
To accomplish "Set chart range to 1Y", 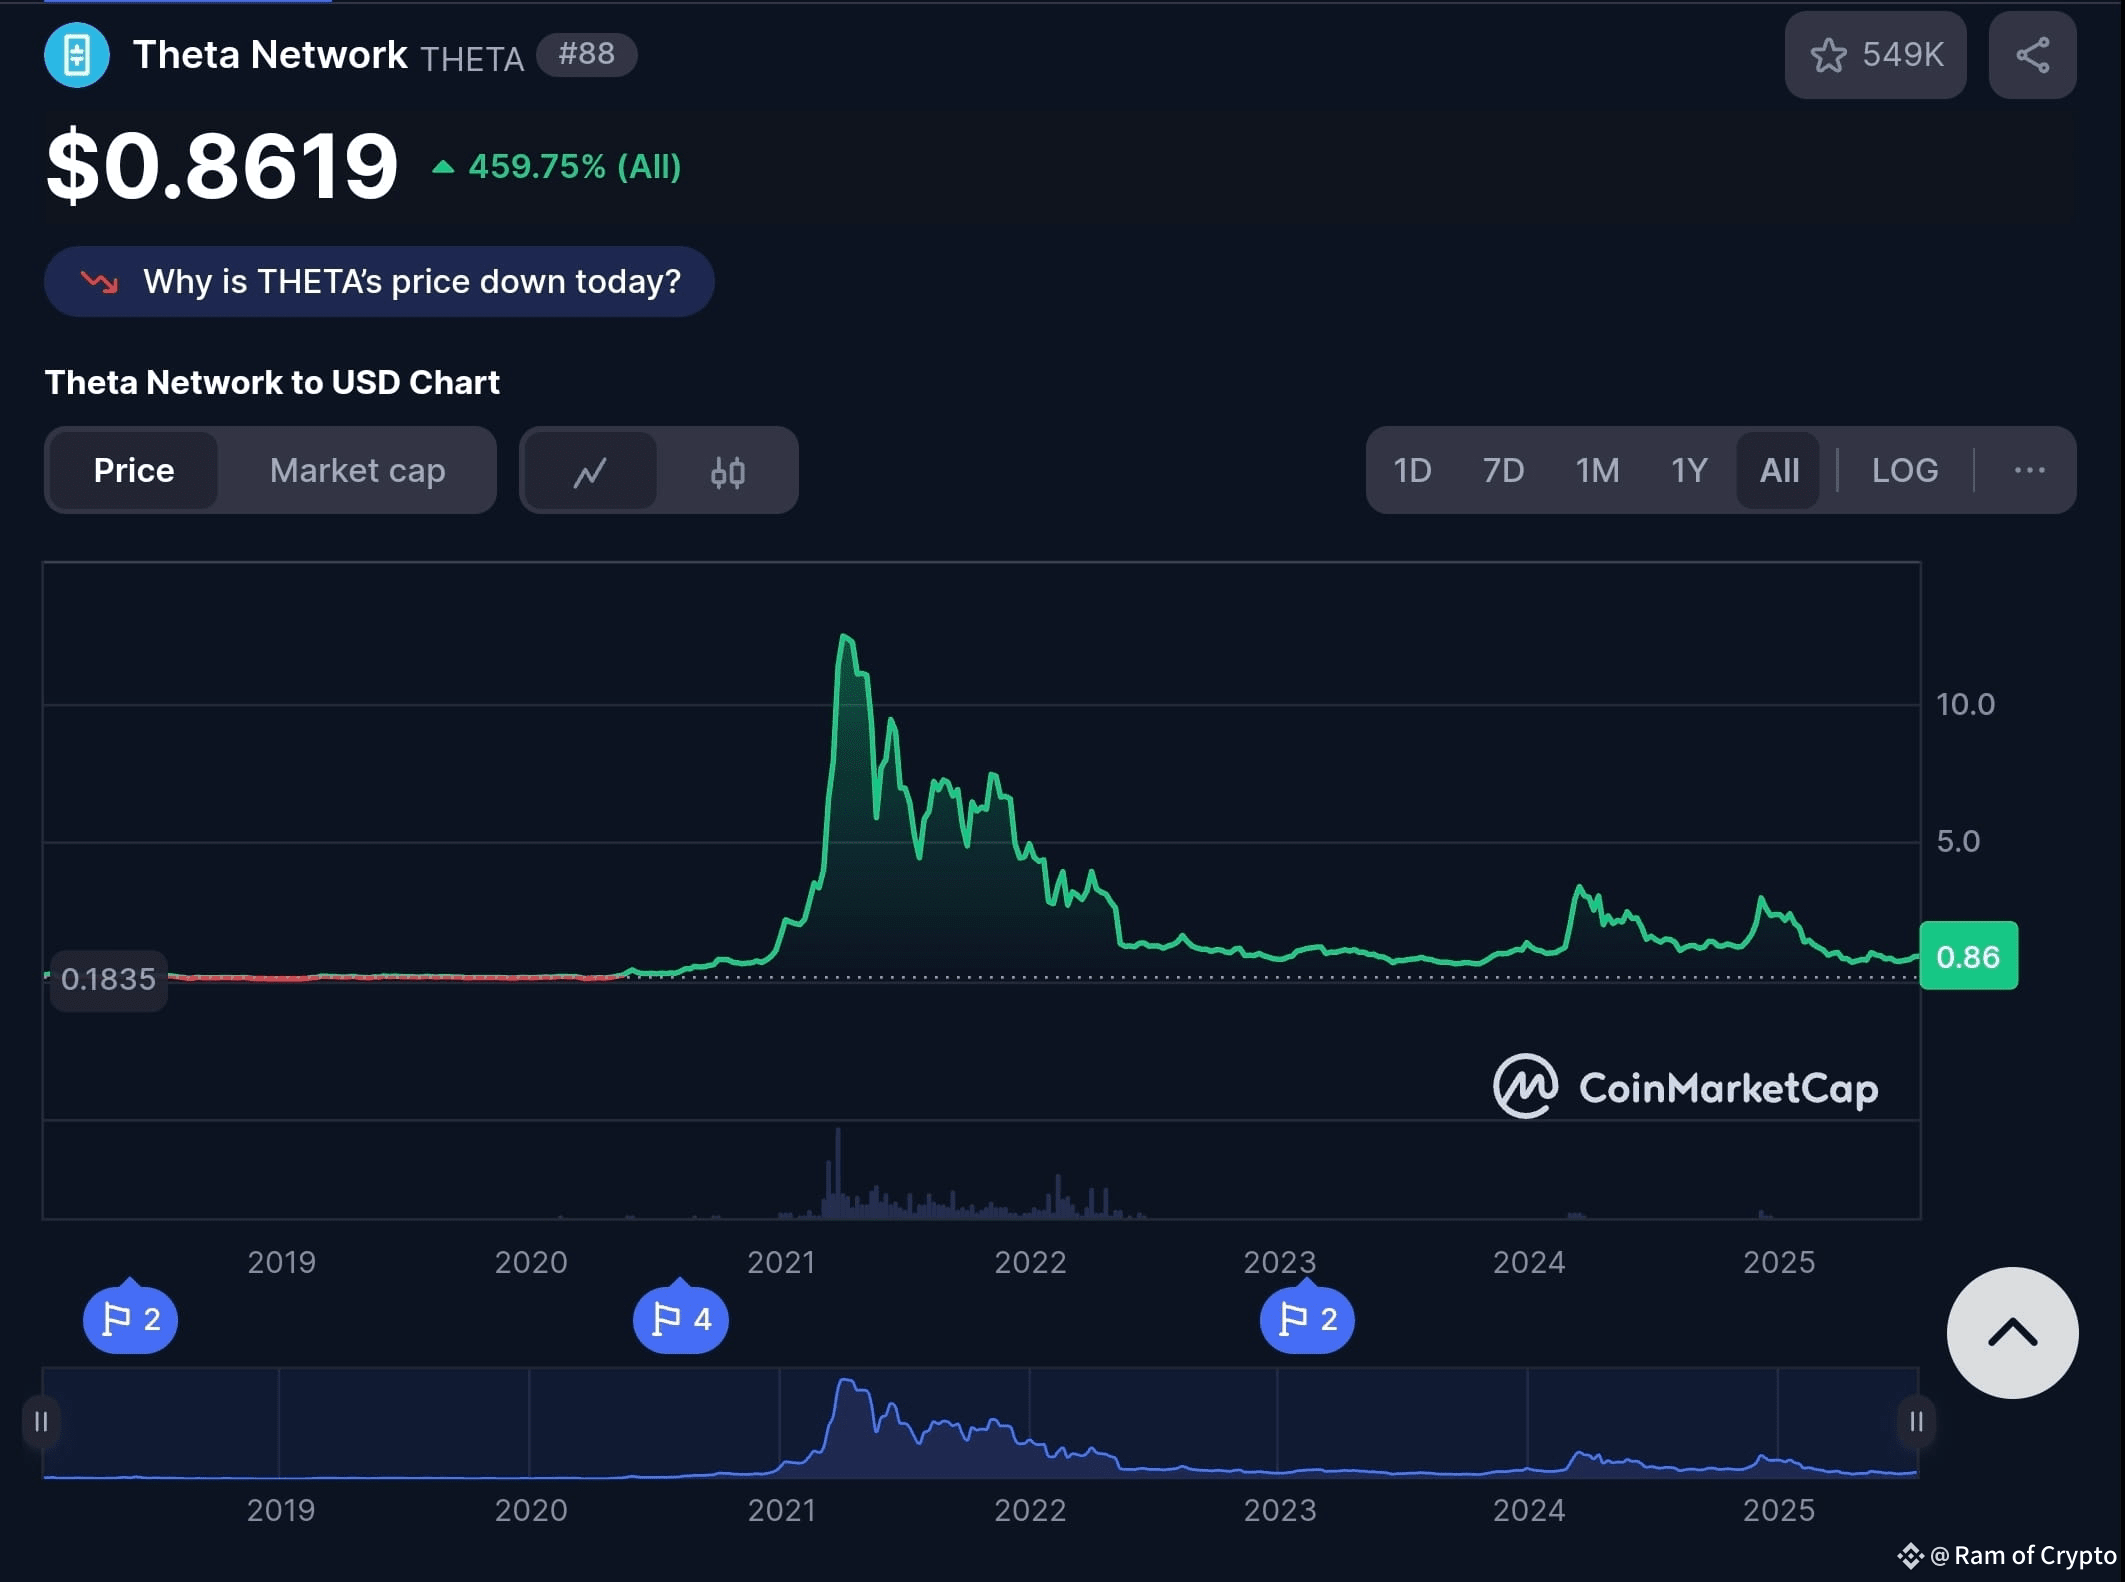I will 1689,470.
